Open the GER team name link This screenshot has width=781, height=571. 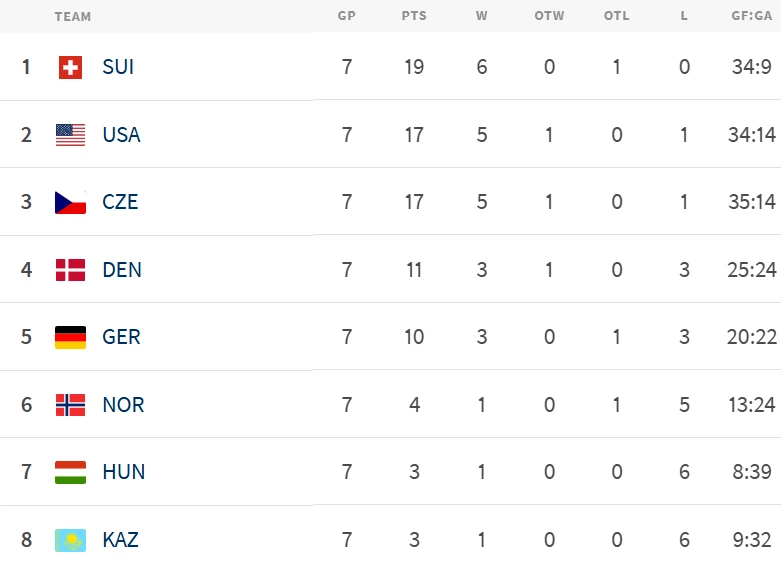(x=121, y=337)
